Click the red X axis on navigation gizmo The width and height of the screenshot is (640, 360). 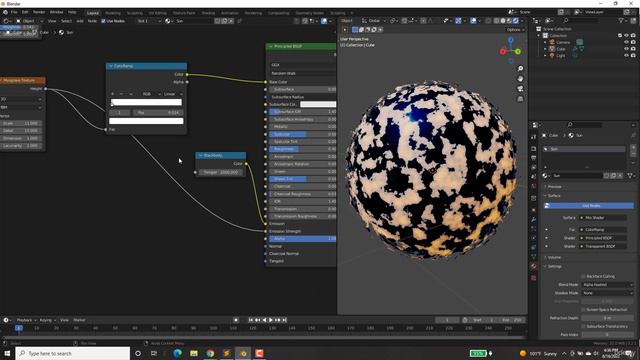tap(503, 51)
